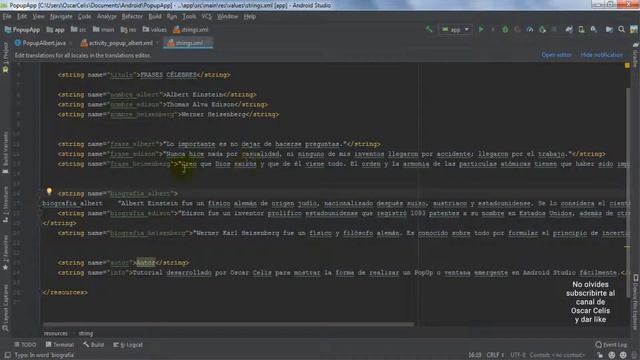
Task: Click the run with coverage icon
Action: pyautogui.click(x=518, y=29)
